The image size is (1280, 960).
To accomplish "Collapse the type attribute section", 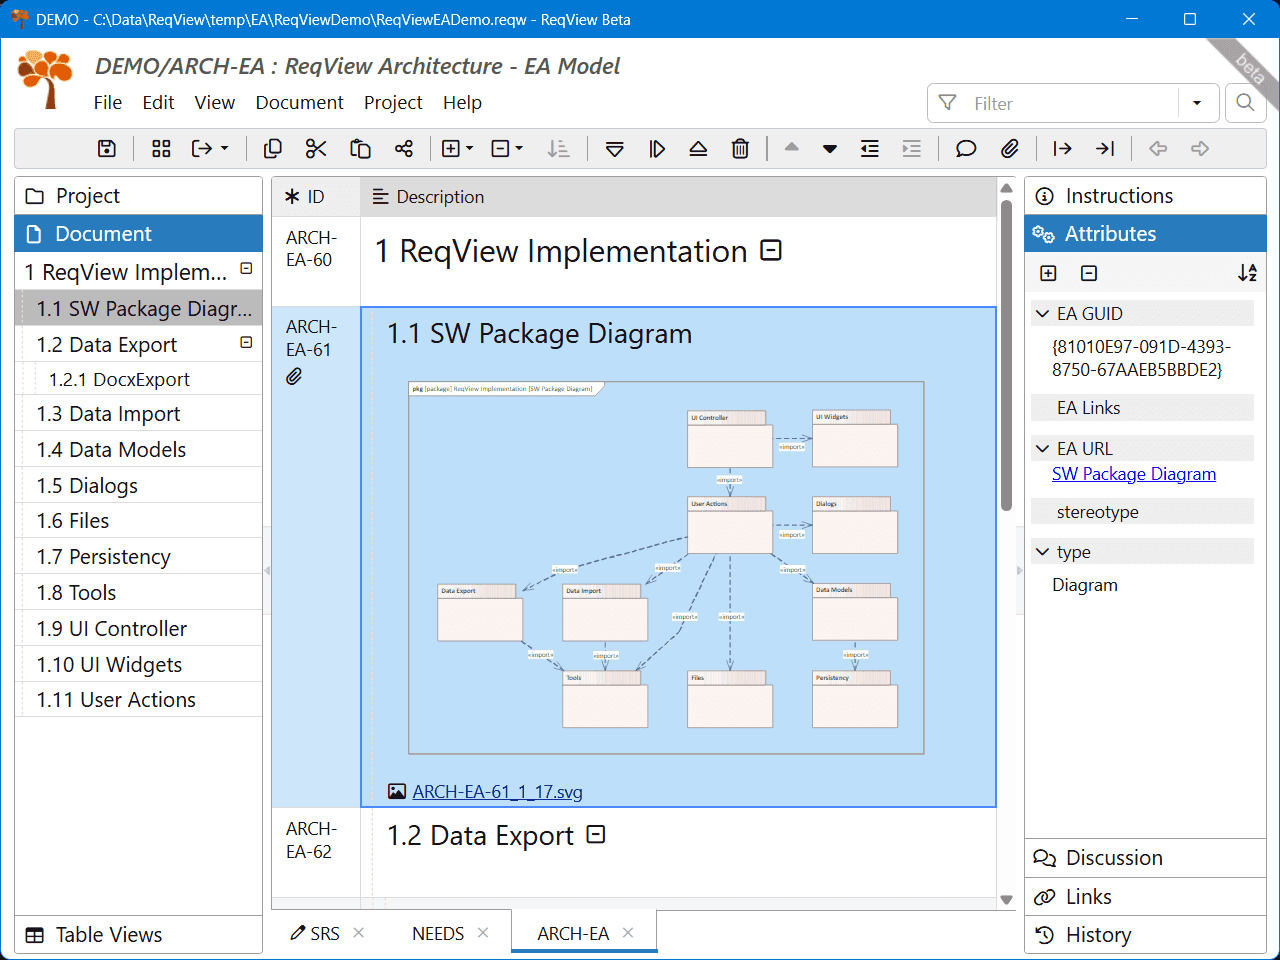I will coord(1041,551).
